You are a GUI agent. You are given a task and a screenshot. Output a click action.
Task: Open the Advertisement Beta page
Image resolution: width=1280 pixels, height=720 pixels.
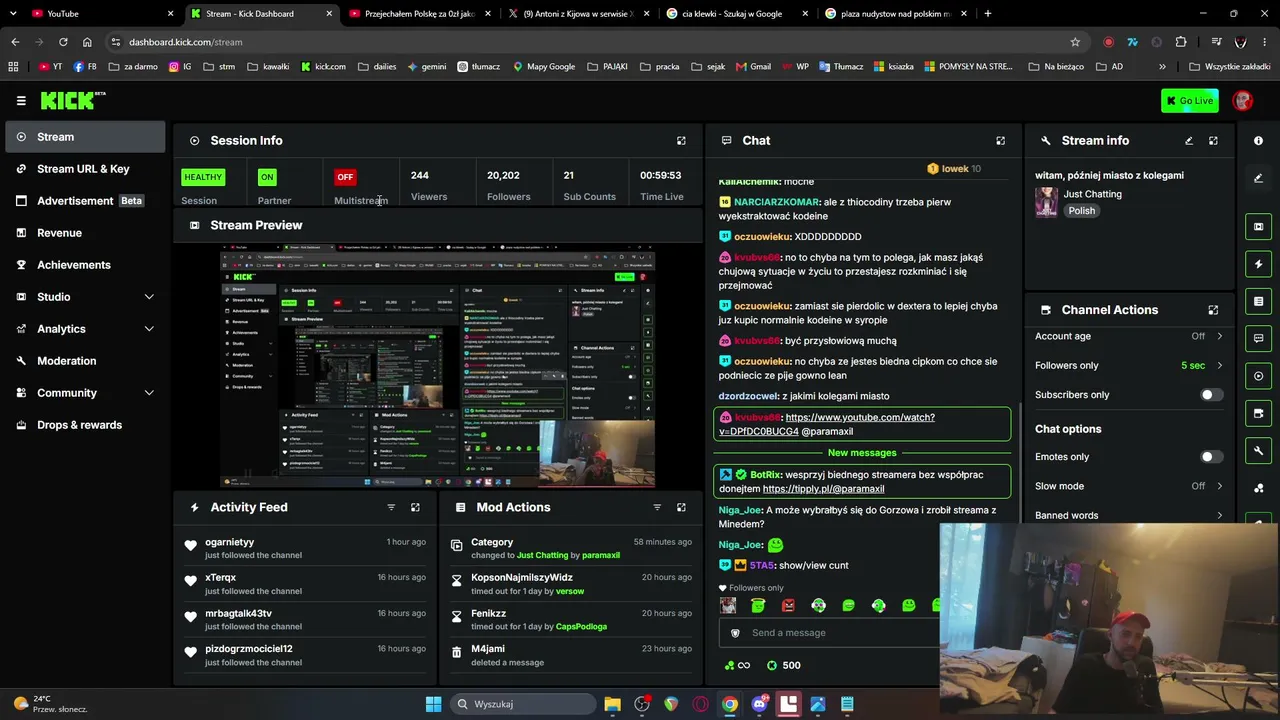[x=85, y=201]
